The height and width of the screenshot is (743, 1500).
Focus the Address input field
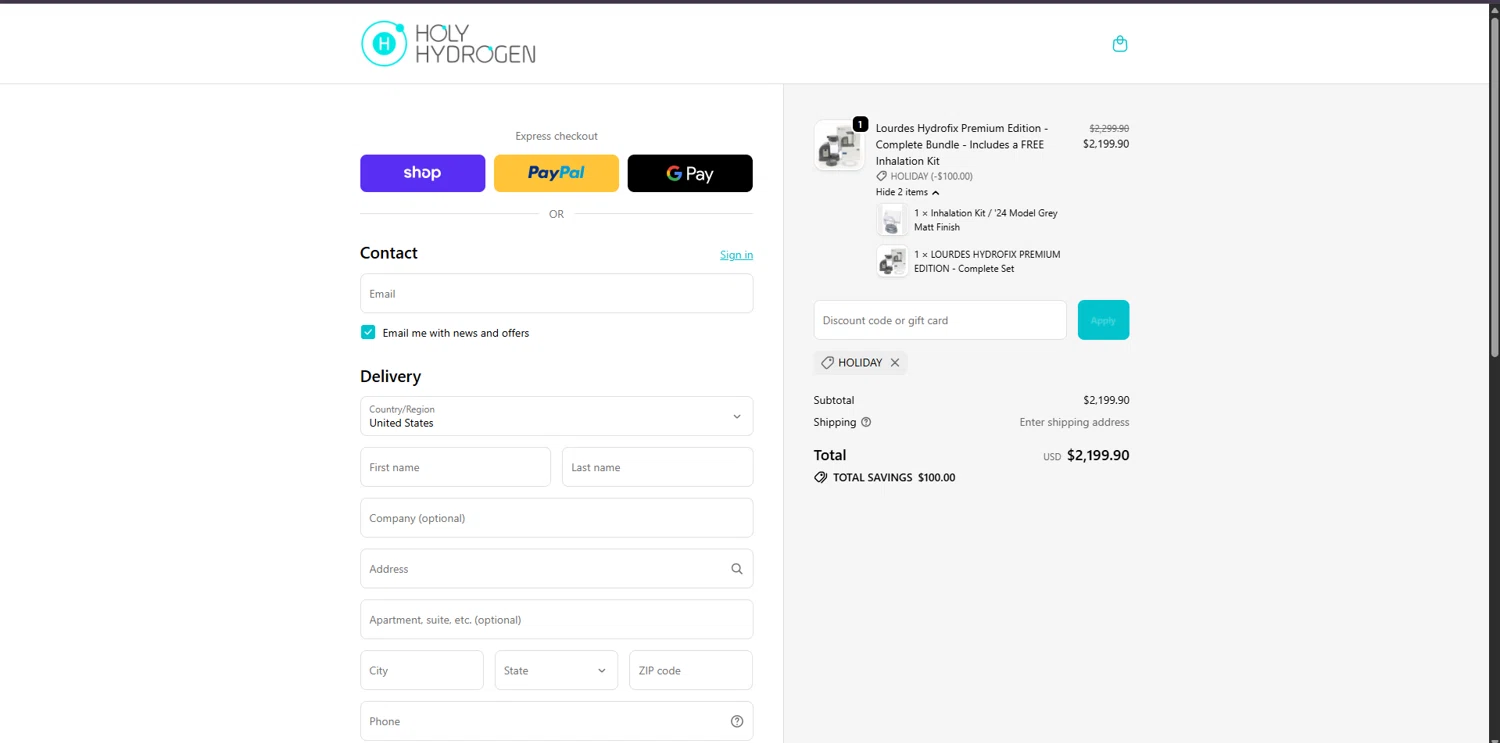556,569
